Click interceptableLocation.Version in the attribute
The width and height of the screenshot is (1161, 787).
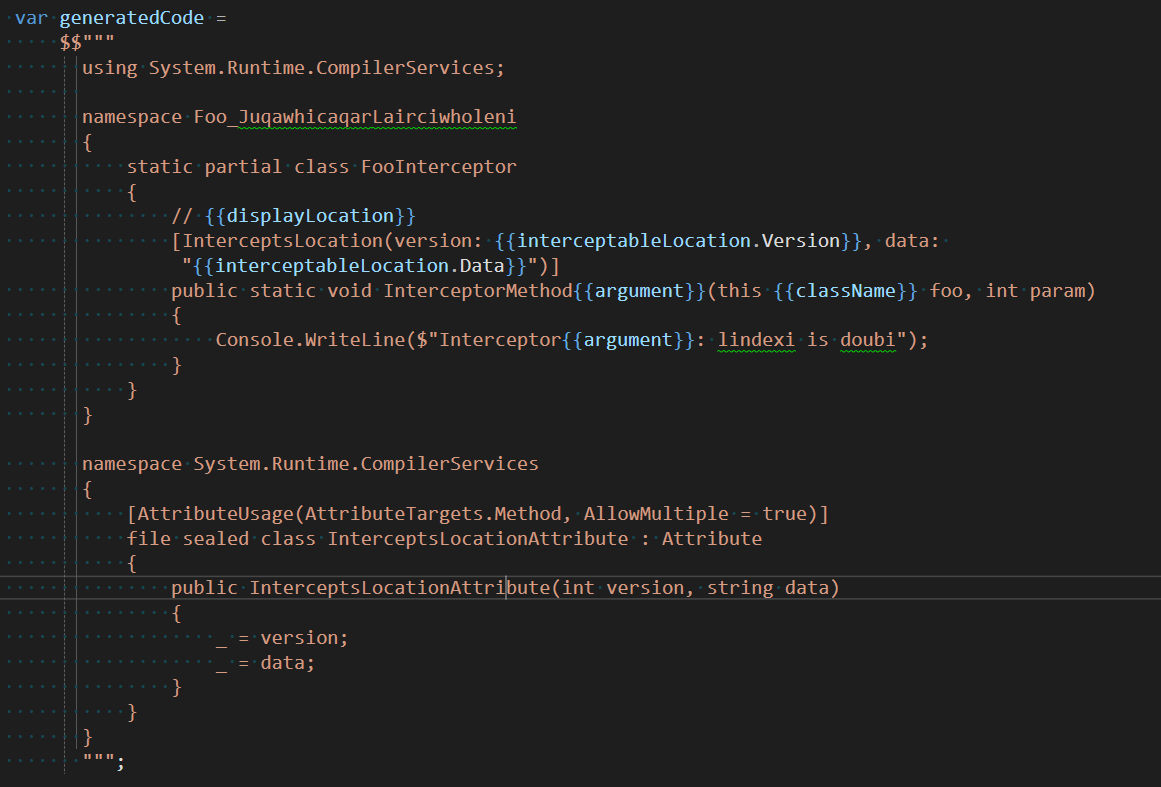[x=679, y=241]
